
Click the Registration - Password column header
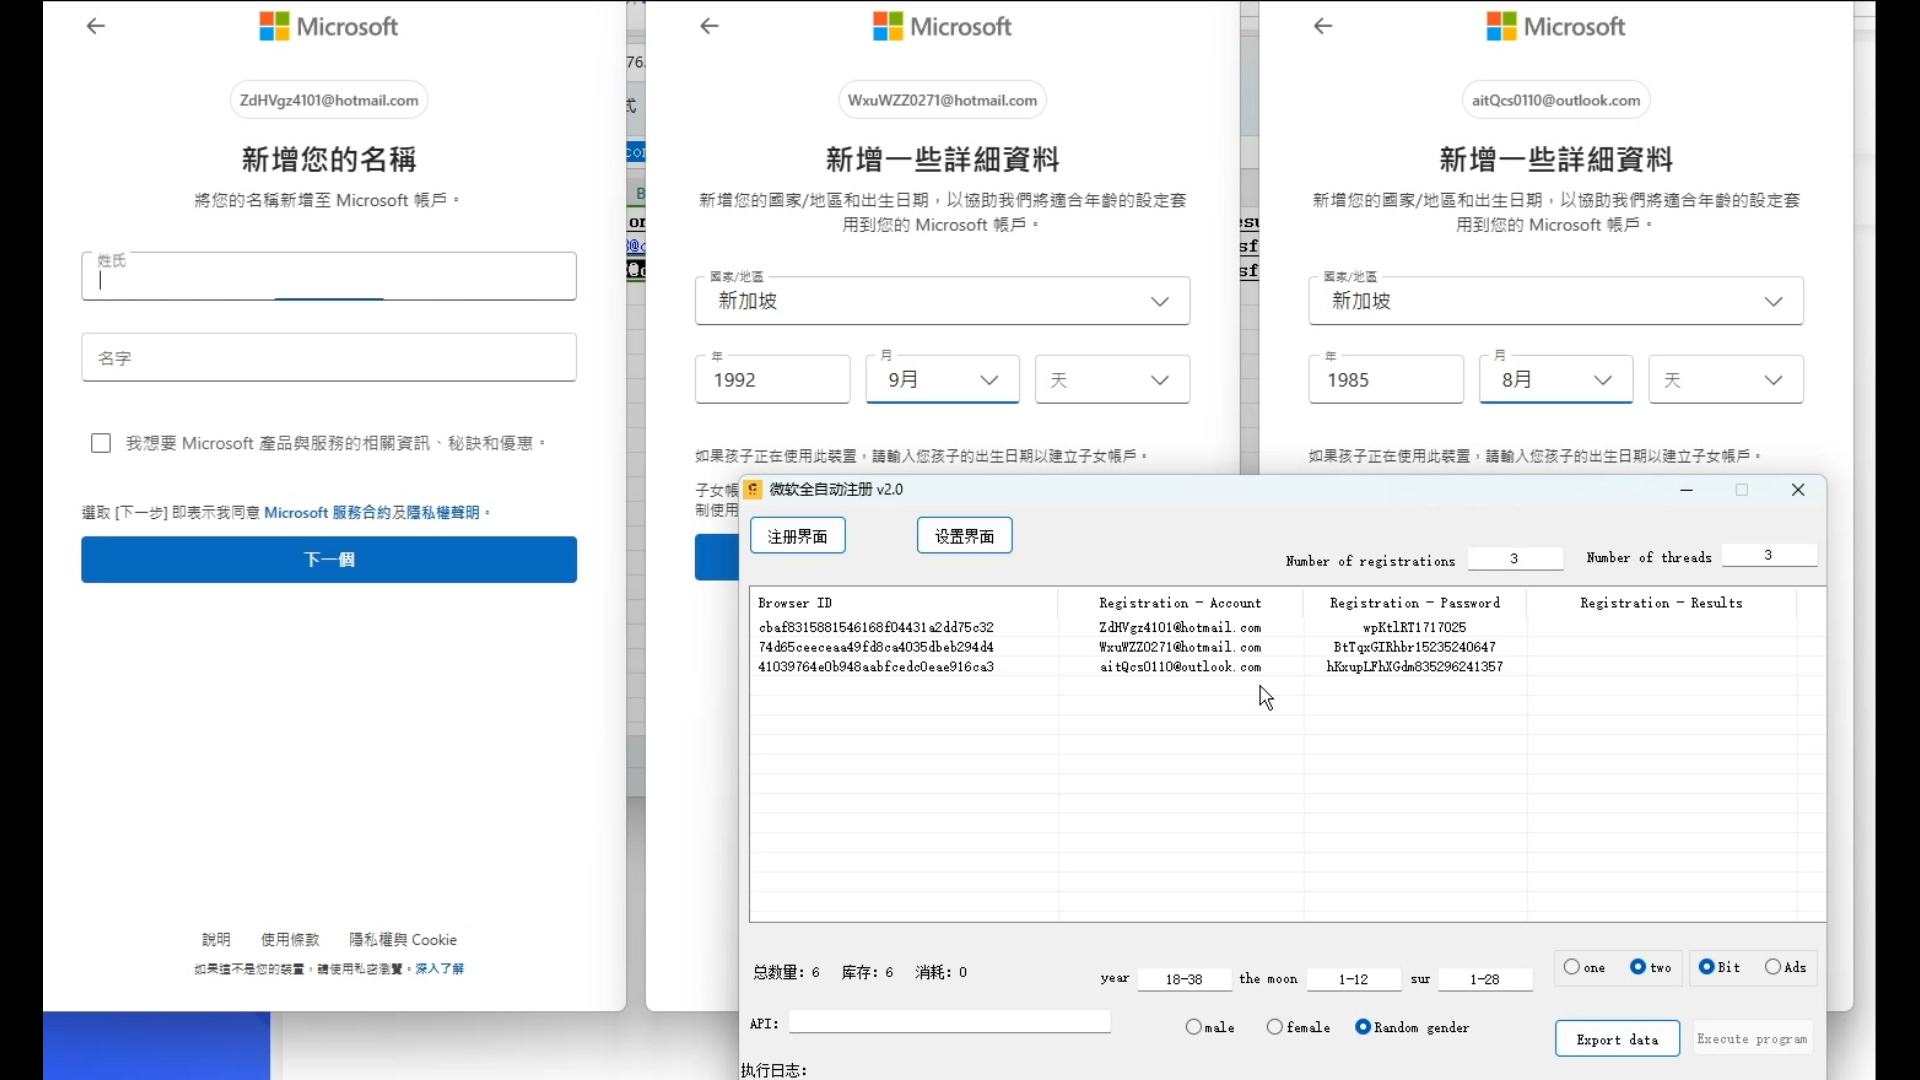pos(1415,603)
